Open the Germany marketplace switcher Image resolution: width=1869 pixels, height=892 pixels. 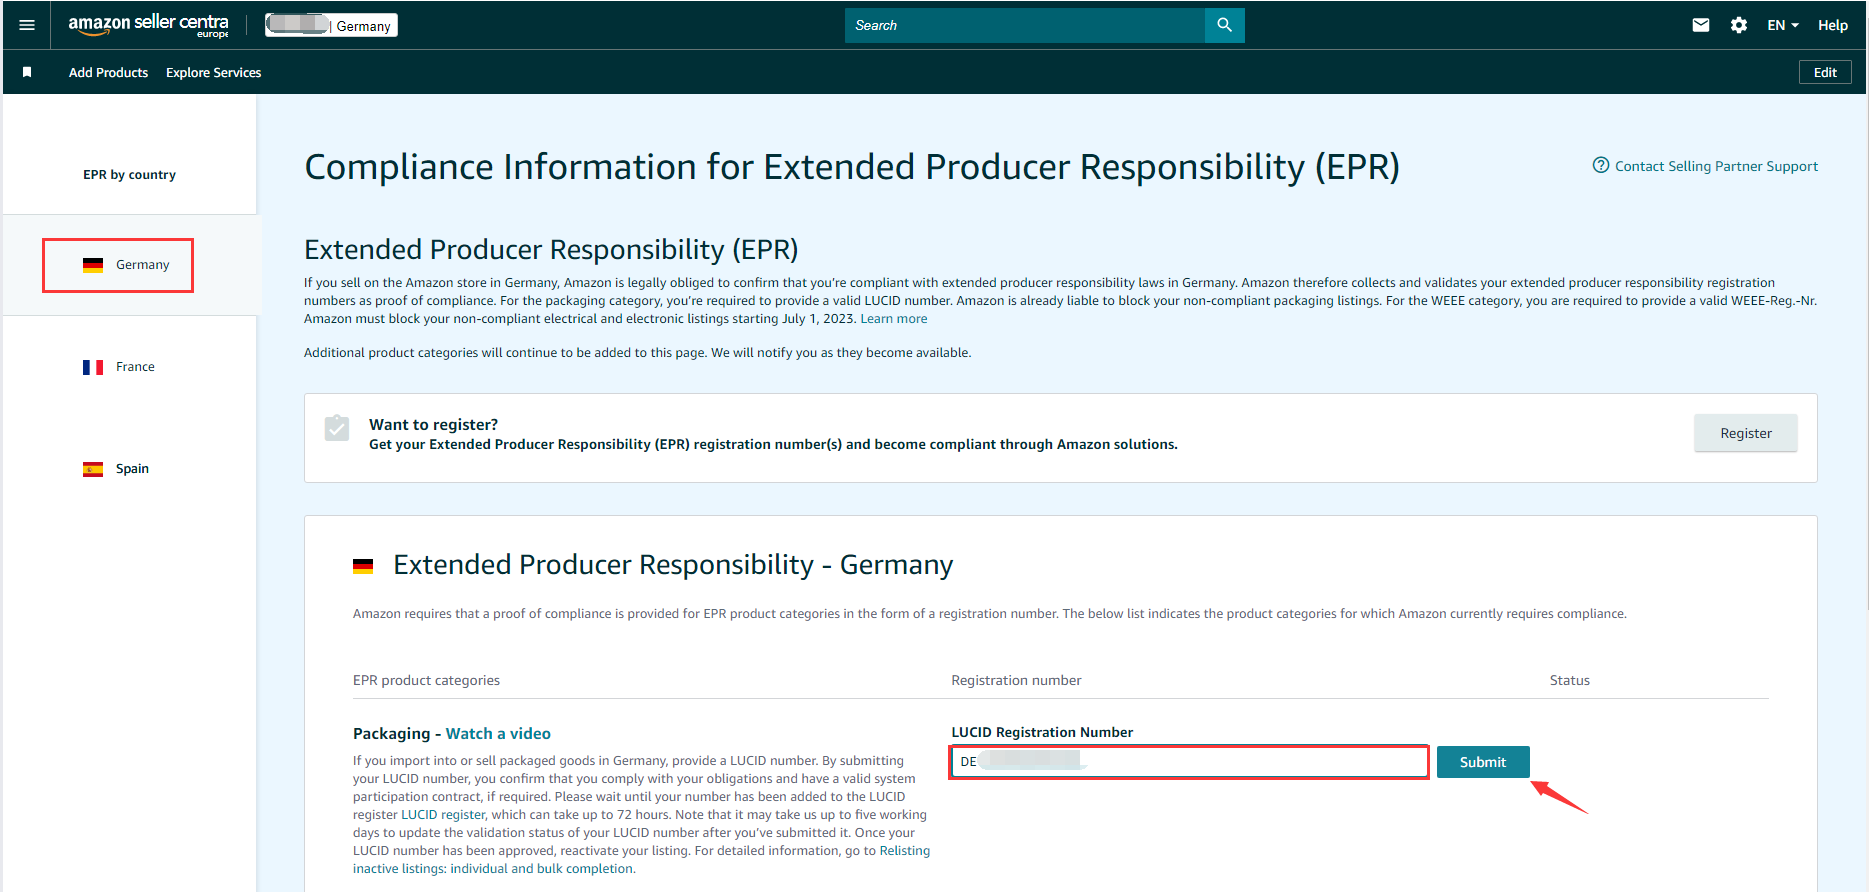click(331, 25)
